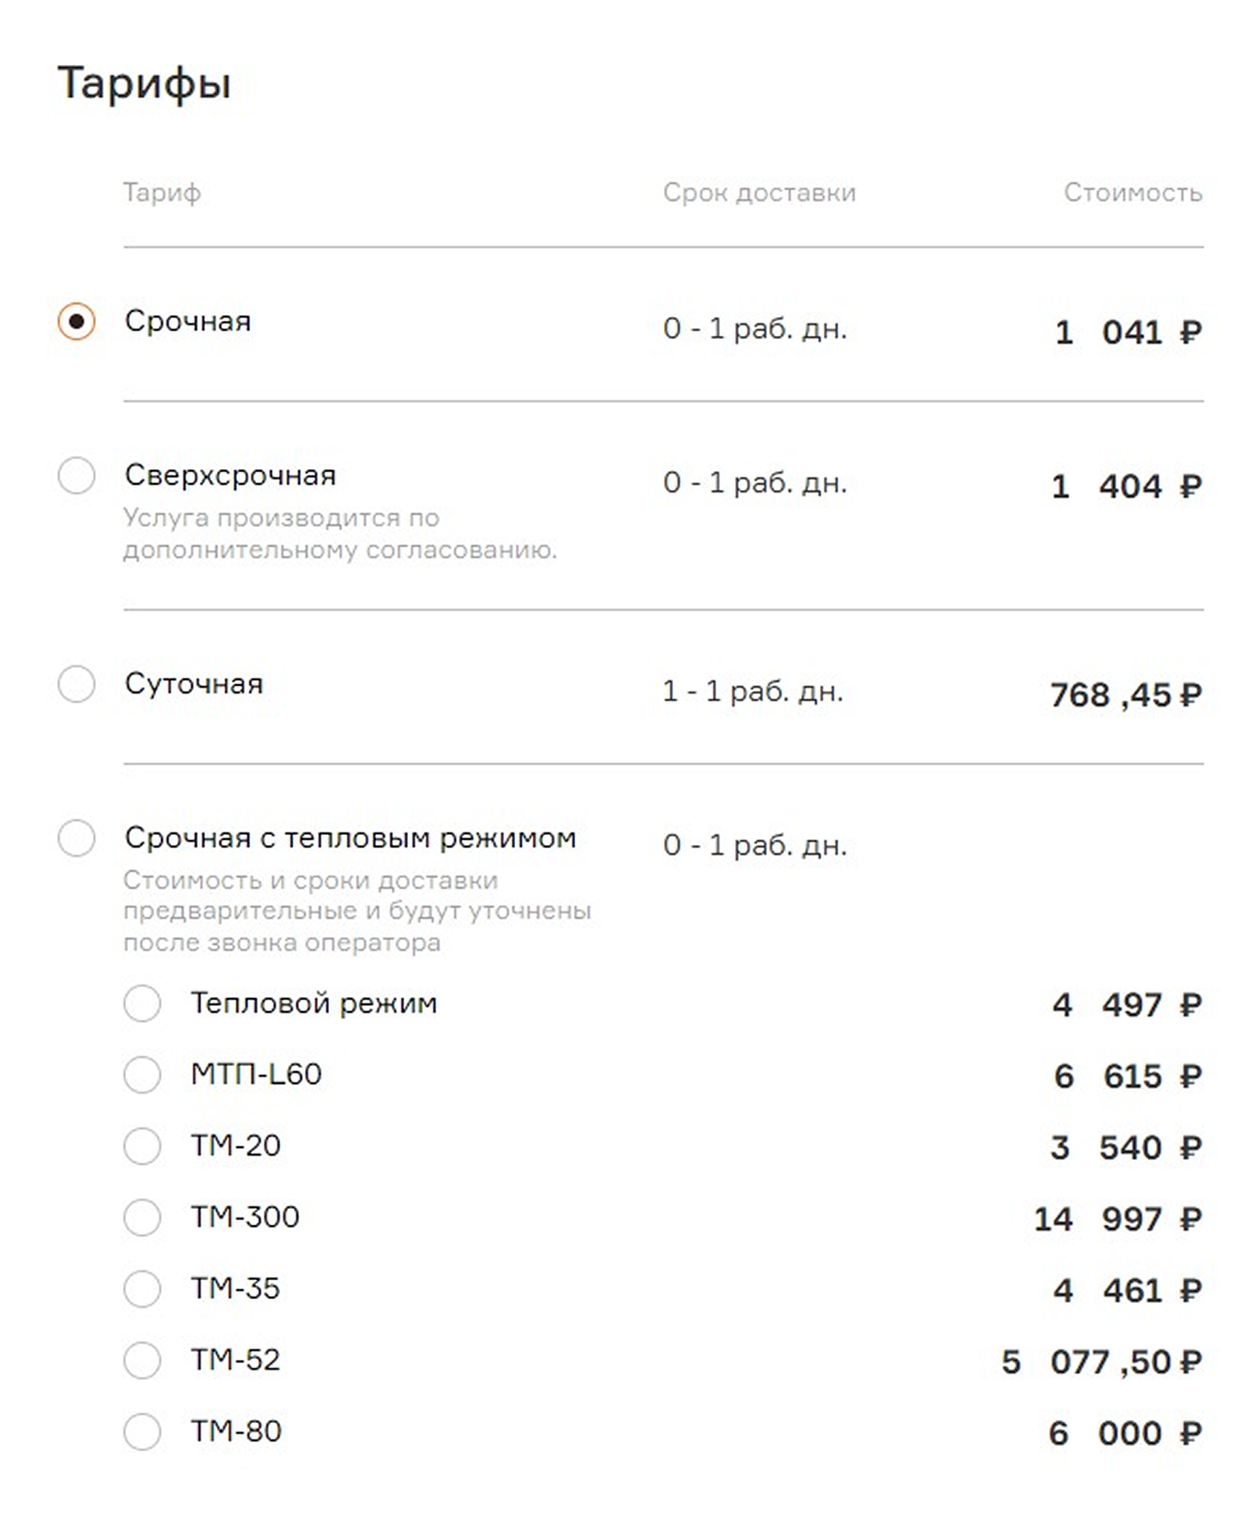This screenshot has width=1260, height=1524.
Task: Choose the МТП-L60 radio option
Action: tap(142, 1075)
